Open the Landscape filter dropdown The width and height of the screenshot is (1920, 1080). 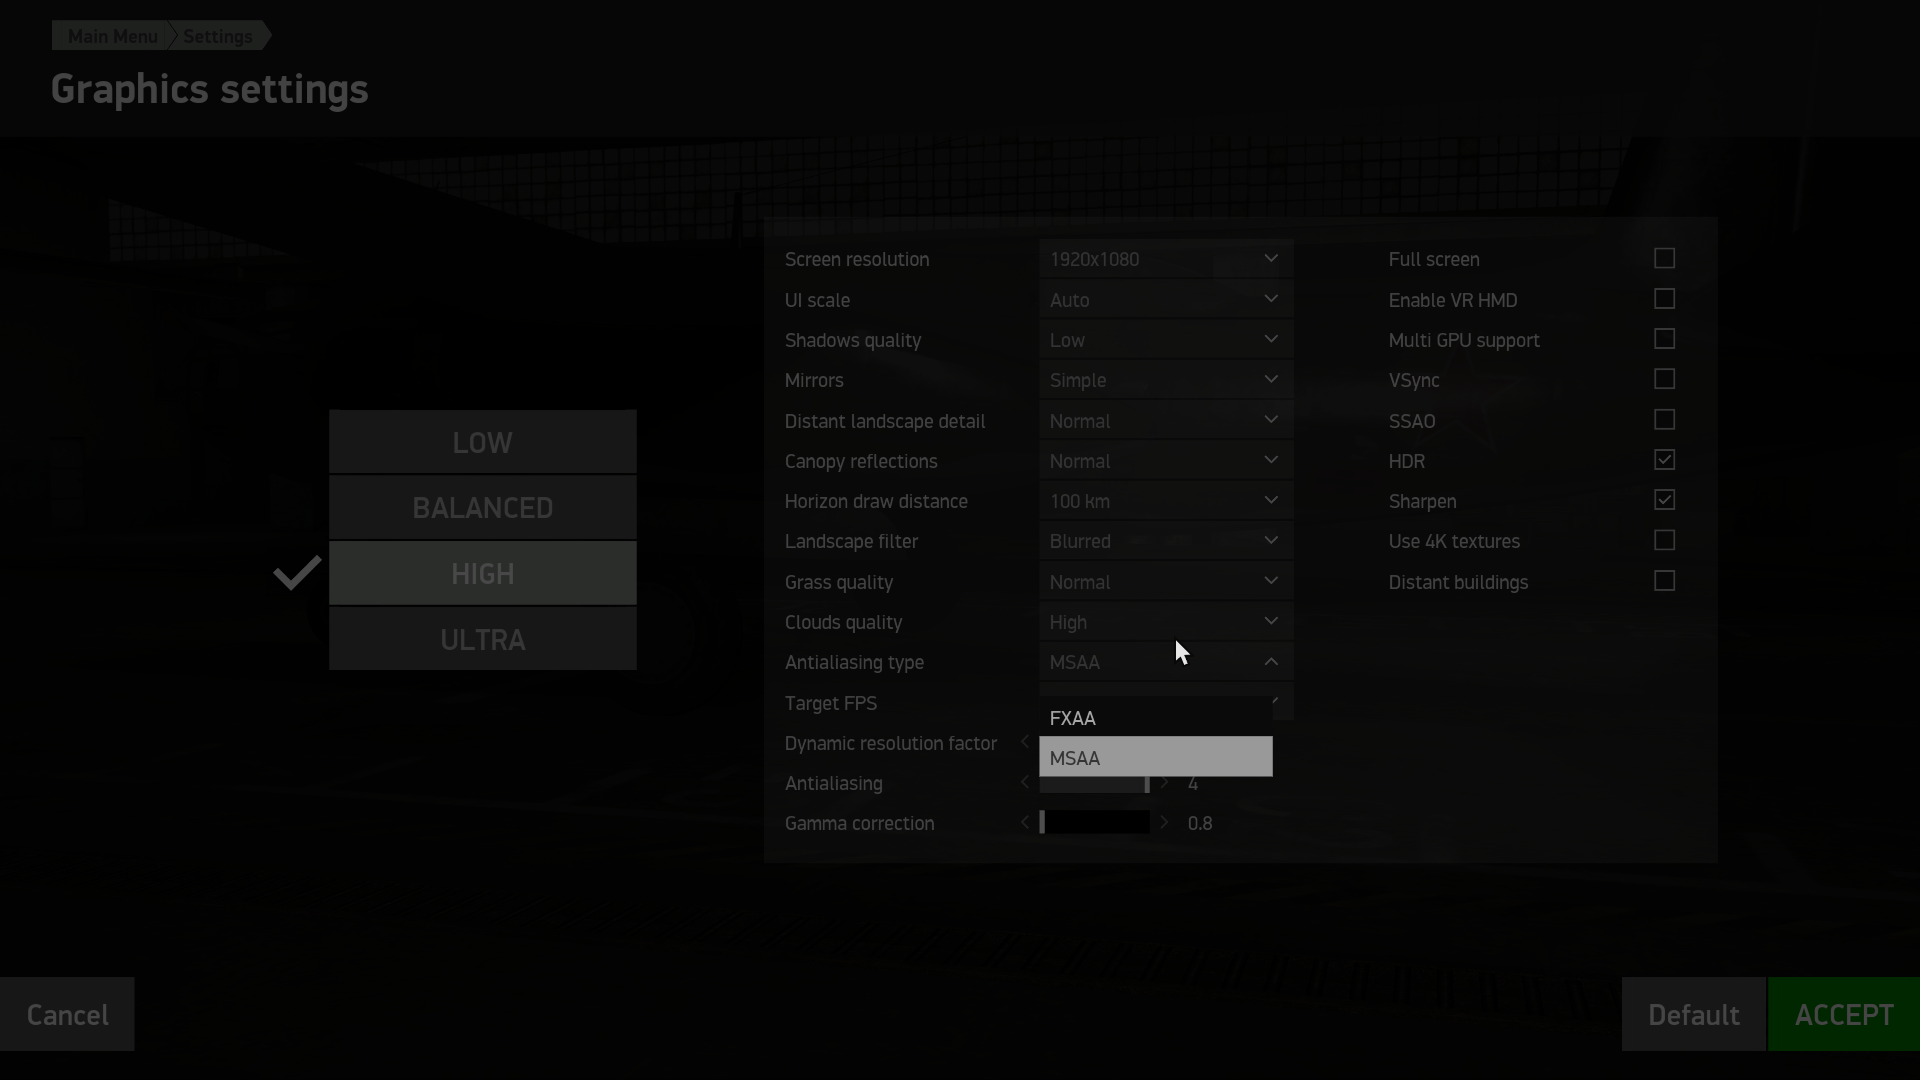[x=1166, y=541]
